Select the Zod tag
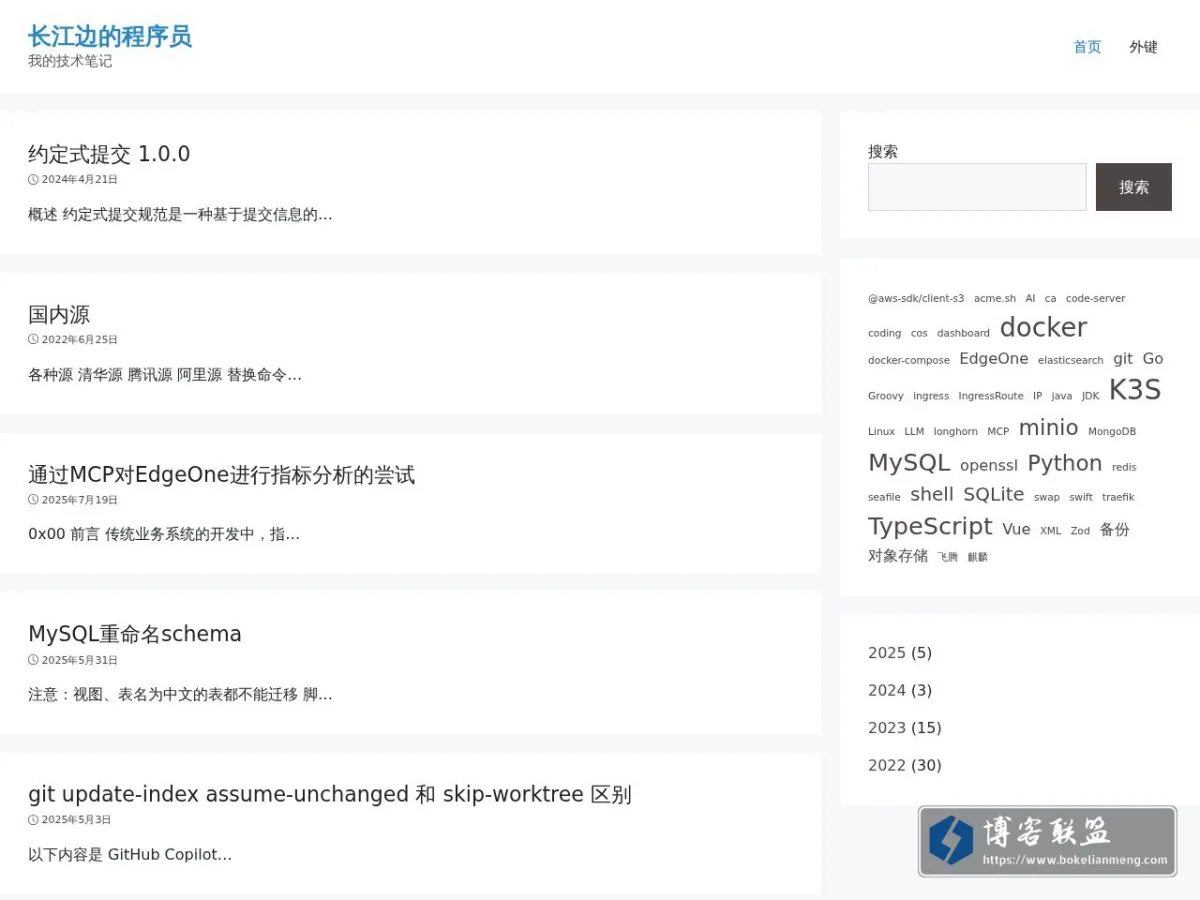The width and height of the screenshot is (1200, 900). (x=1080, y=531)
